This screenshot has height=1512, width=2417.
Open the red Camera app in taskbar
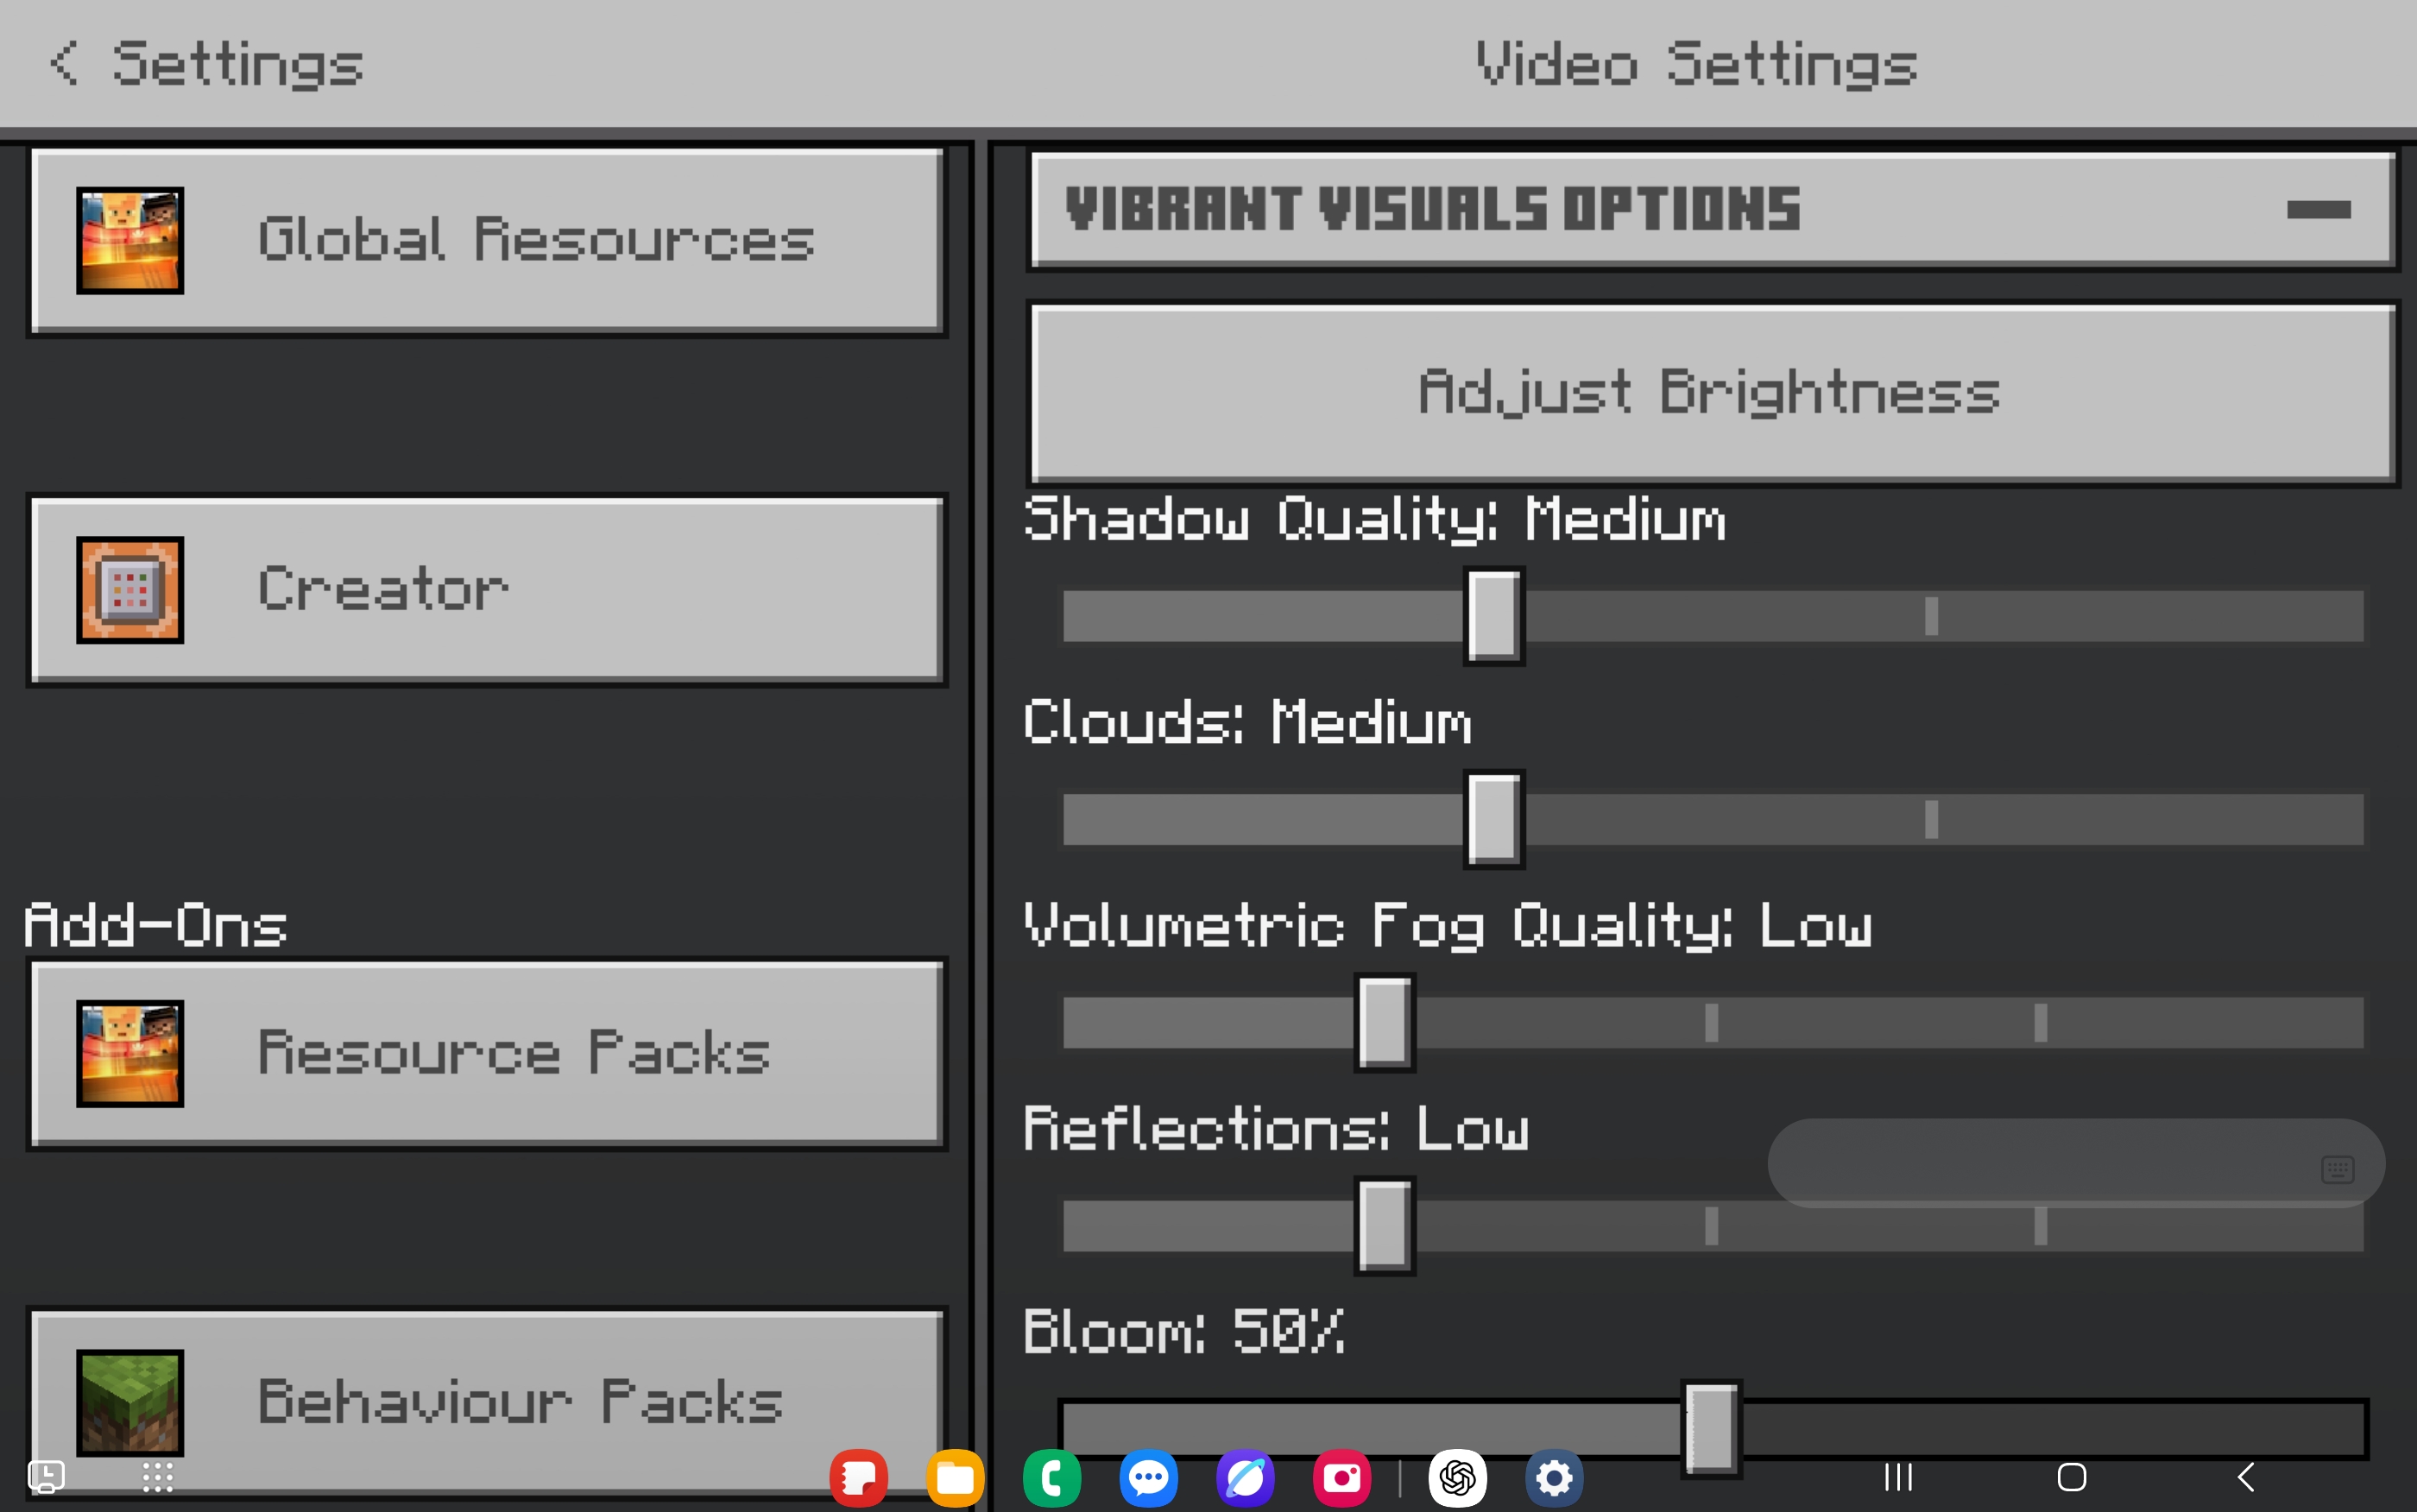1341,1477
